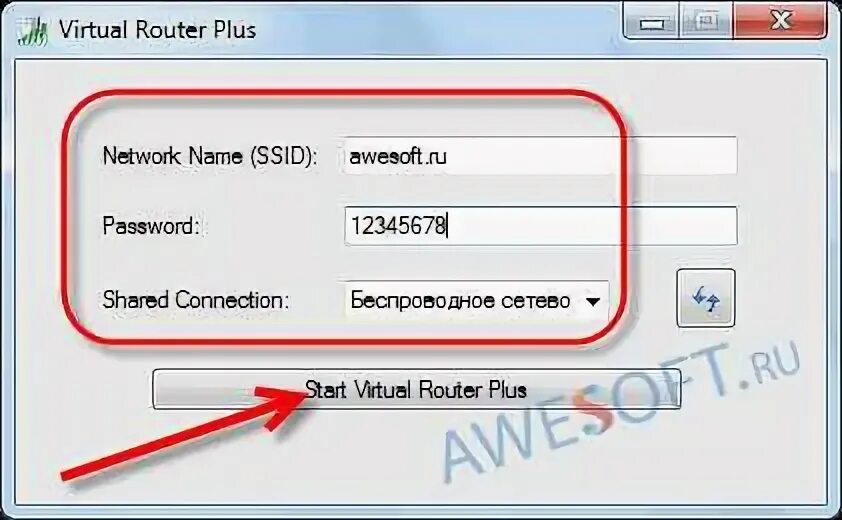This screenshot has height=520, width=842.
Task: Click the Virtual Router Plus title text
Action: click(157, 30)
